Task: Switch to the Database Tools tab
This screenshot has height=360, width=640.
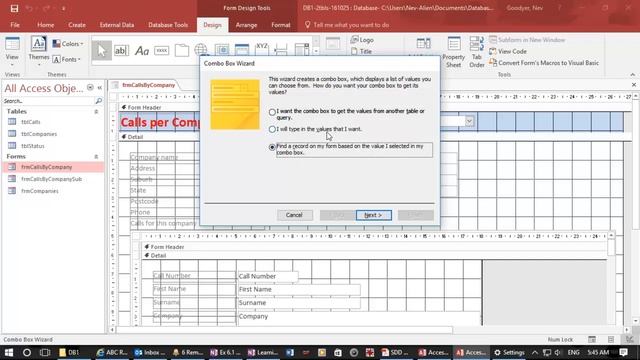Action: tap(168, 25)
